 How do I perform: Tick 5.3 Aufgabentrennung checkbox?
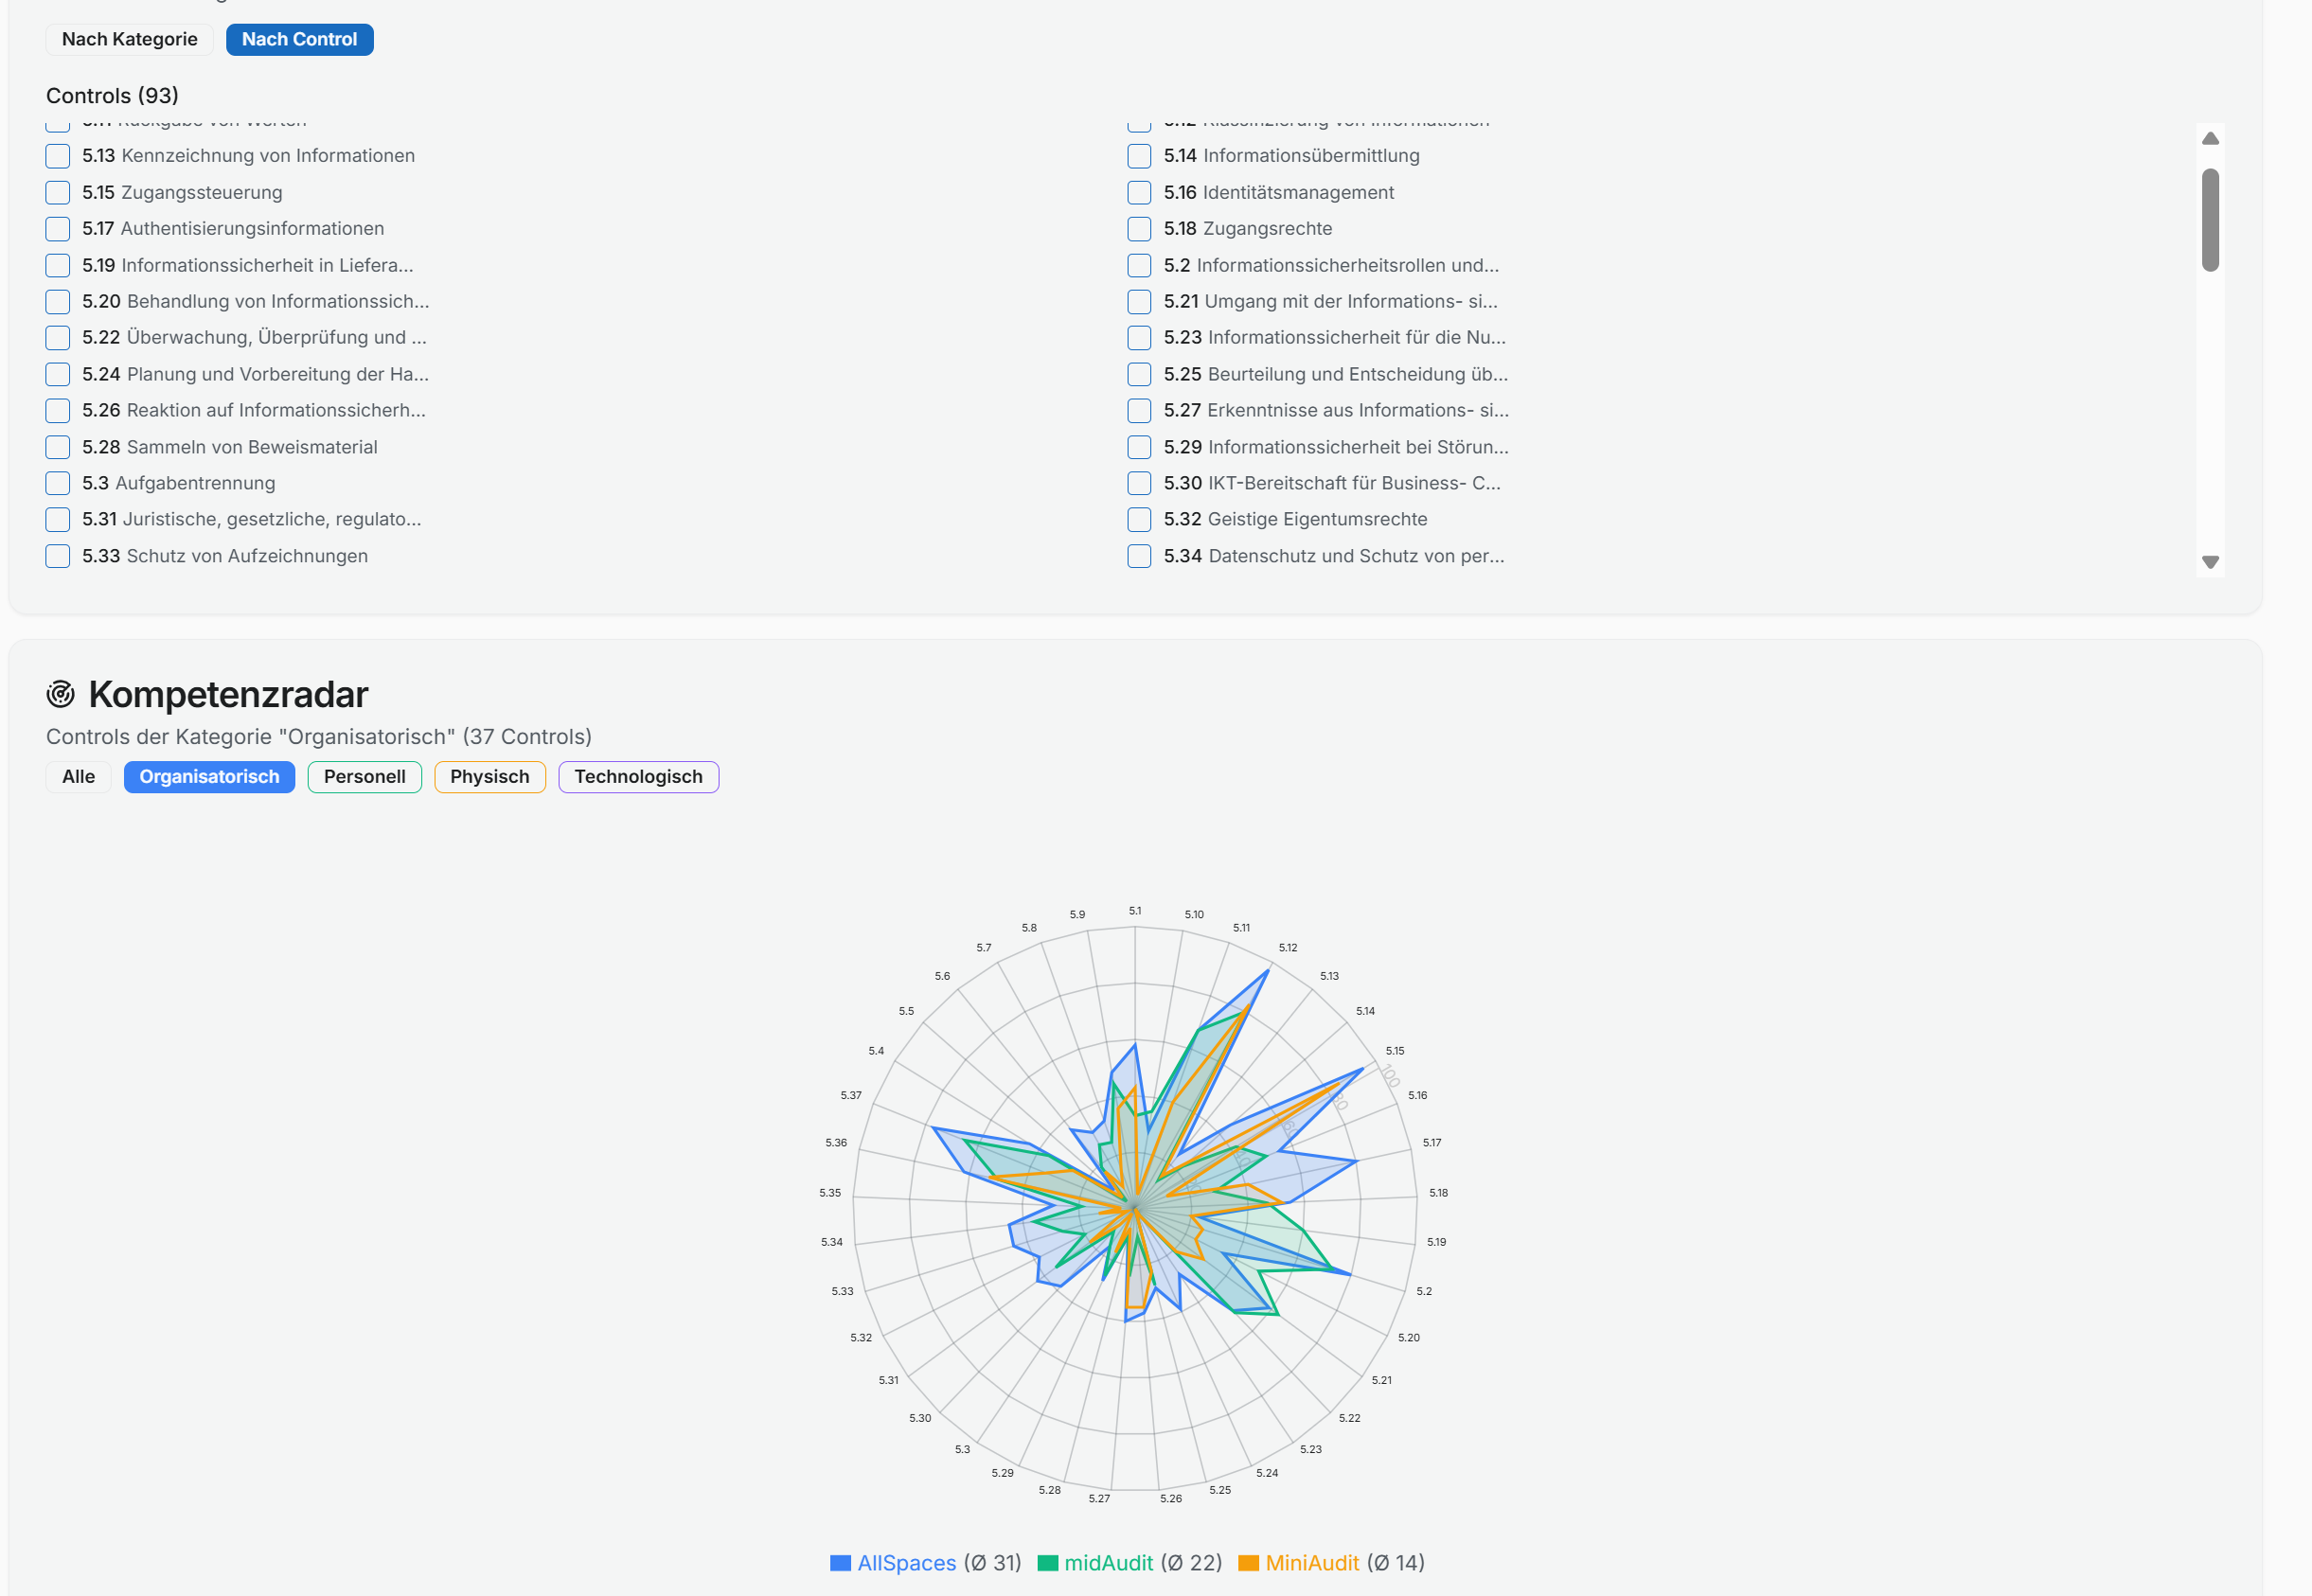[58, 484]
